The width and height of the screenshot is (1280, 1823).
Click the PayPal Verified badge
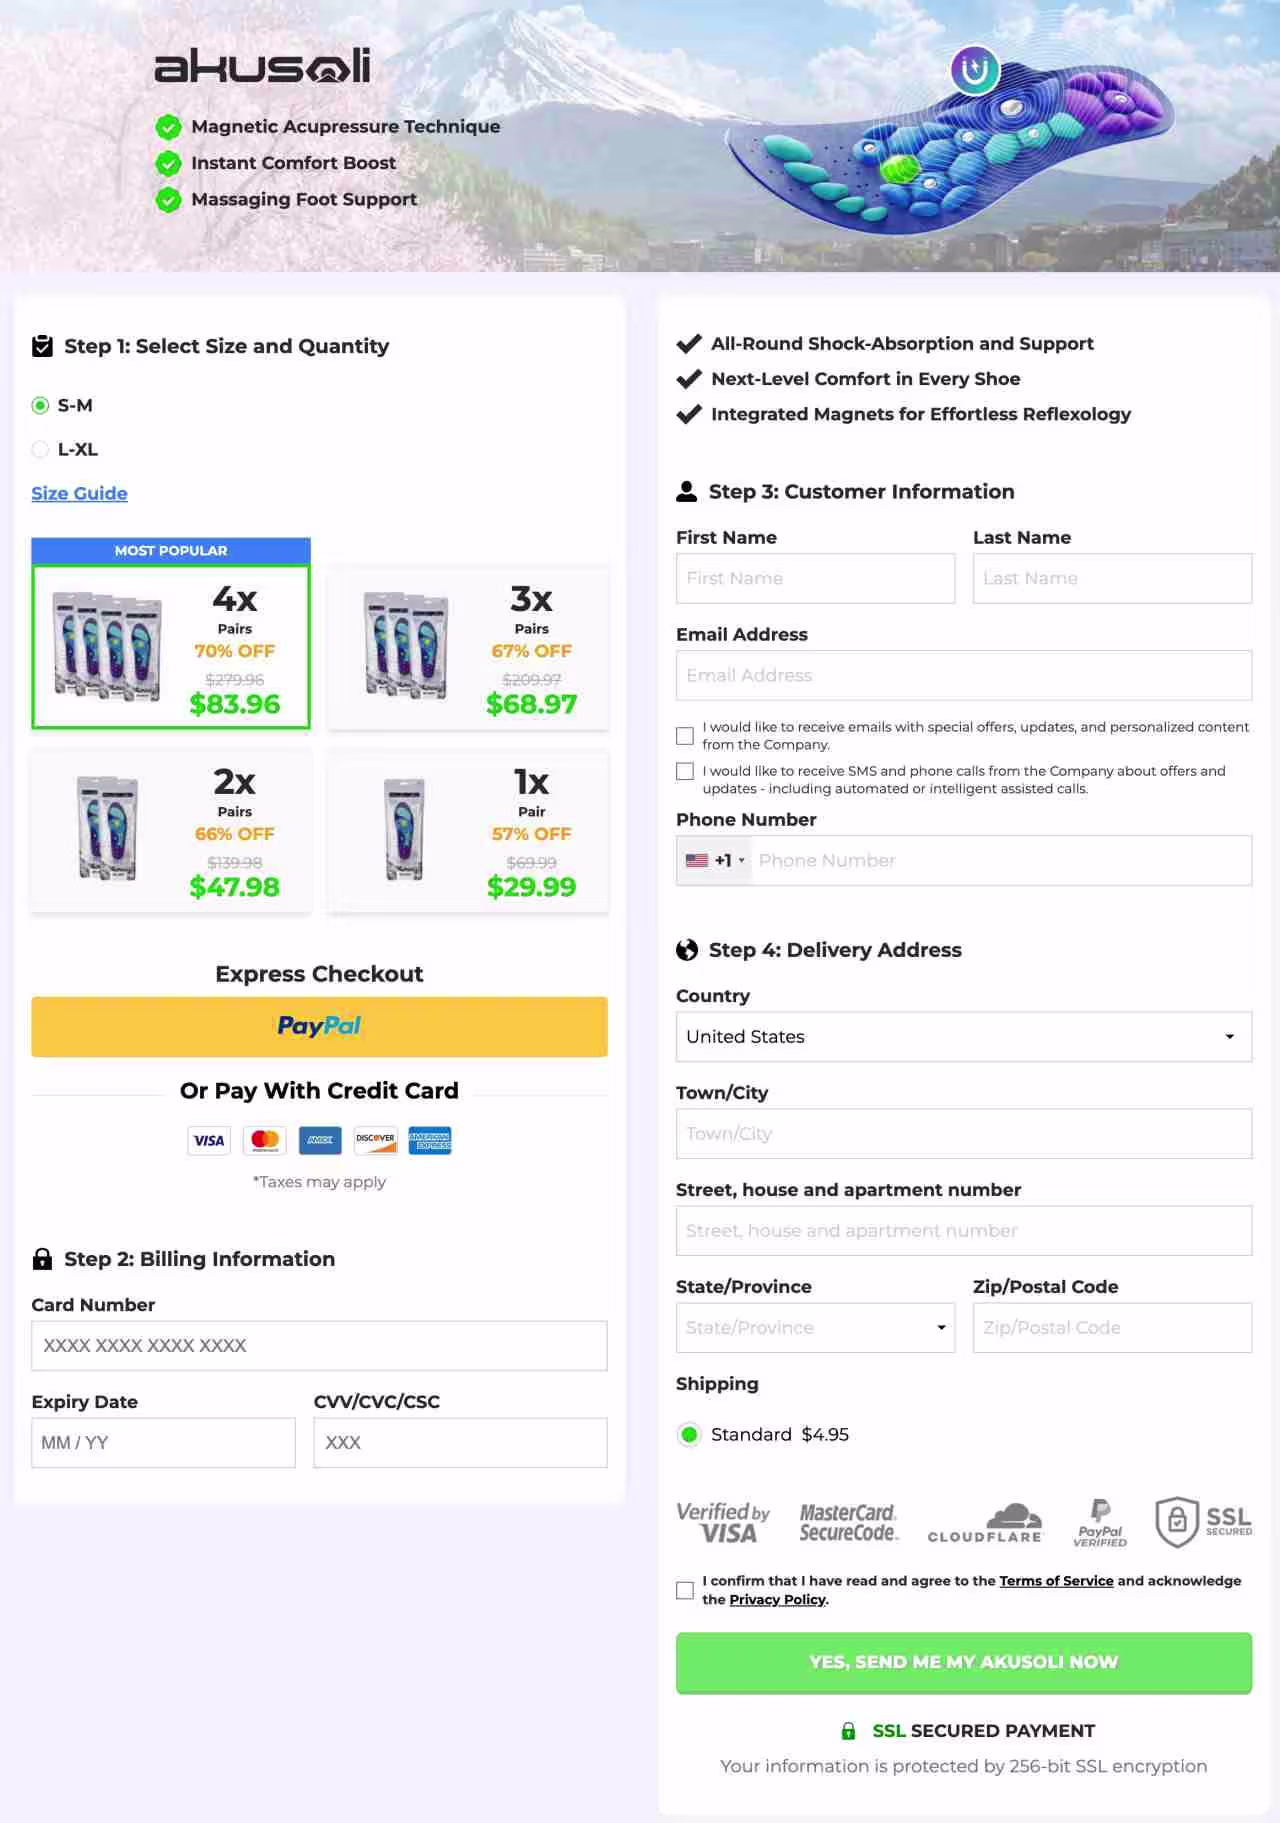pos(1100,1523)
